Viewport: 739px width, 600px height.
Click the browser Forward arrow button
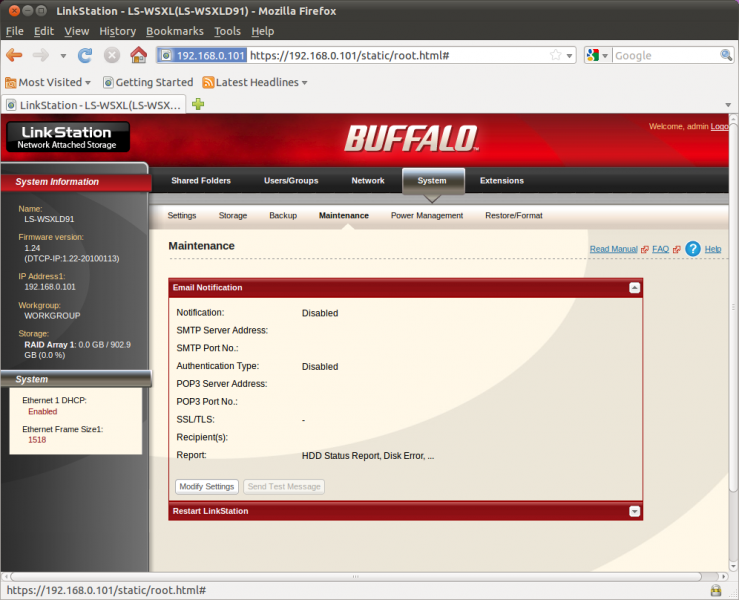click(41, 56)
